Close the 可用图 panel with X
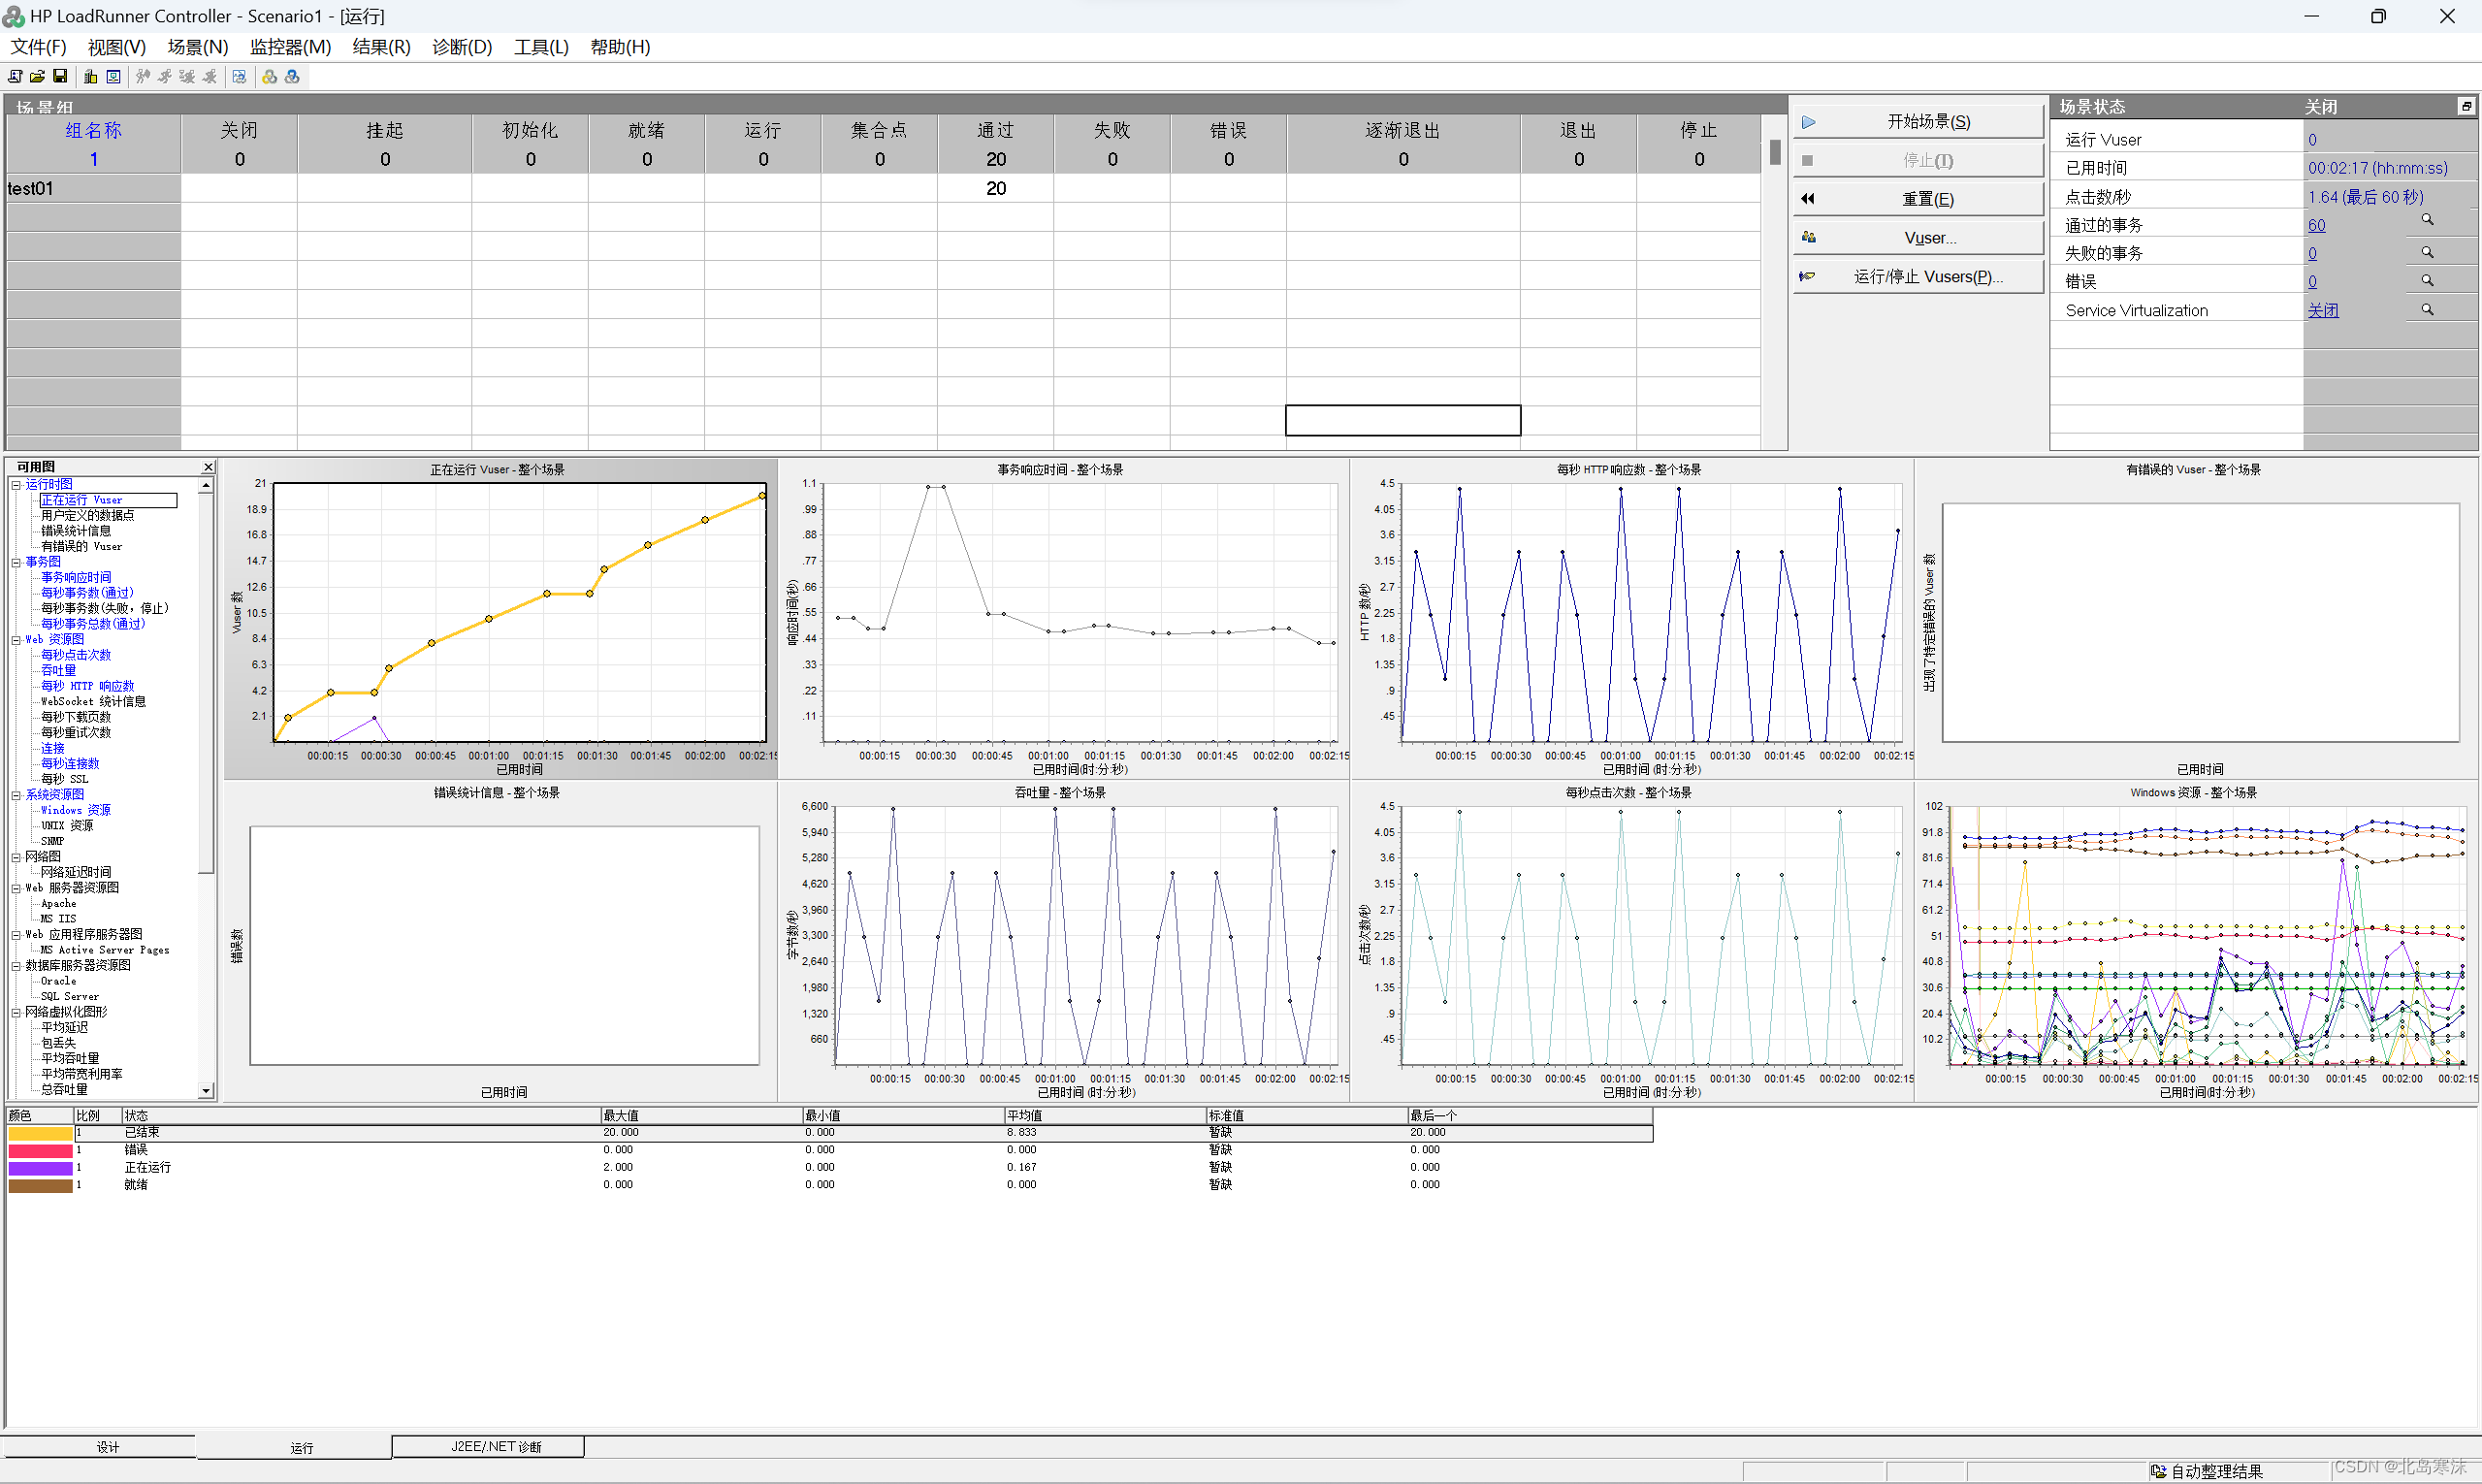The height and width of the screenshot is (1484, 2482). click(x=208, y=467)
